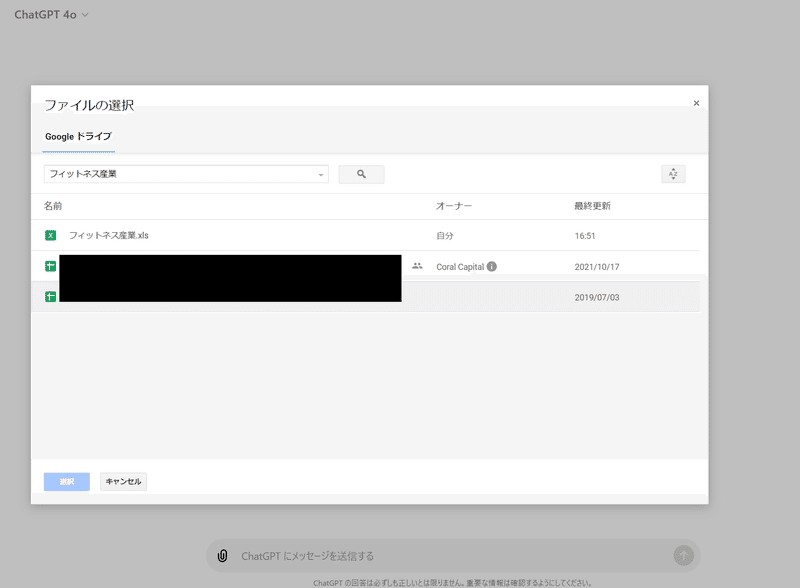Image resolution: width=800 pixels, height=588 pixels.
Task: Sort by the 最終更新 column header
Action: [x=592, y=206]
